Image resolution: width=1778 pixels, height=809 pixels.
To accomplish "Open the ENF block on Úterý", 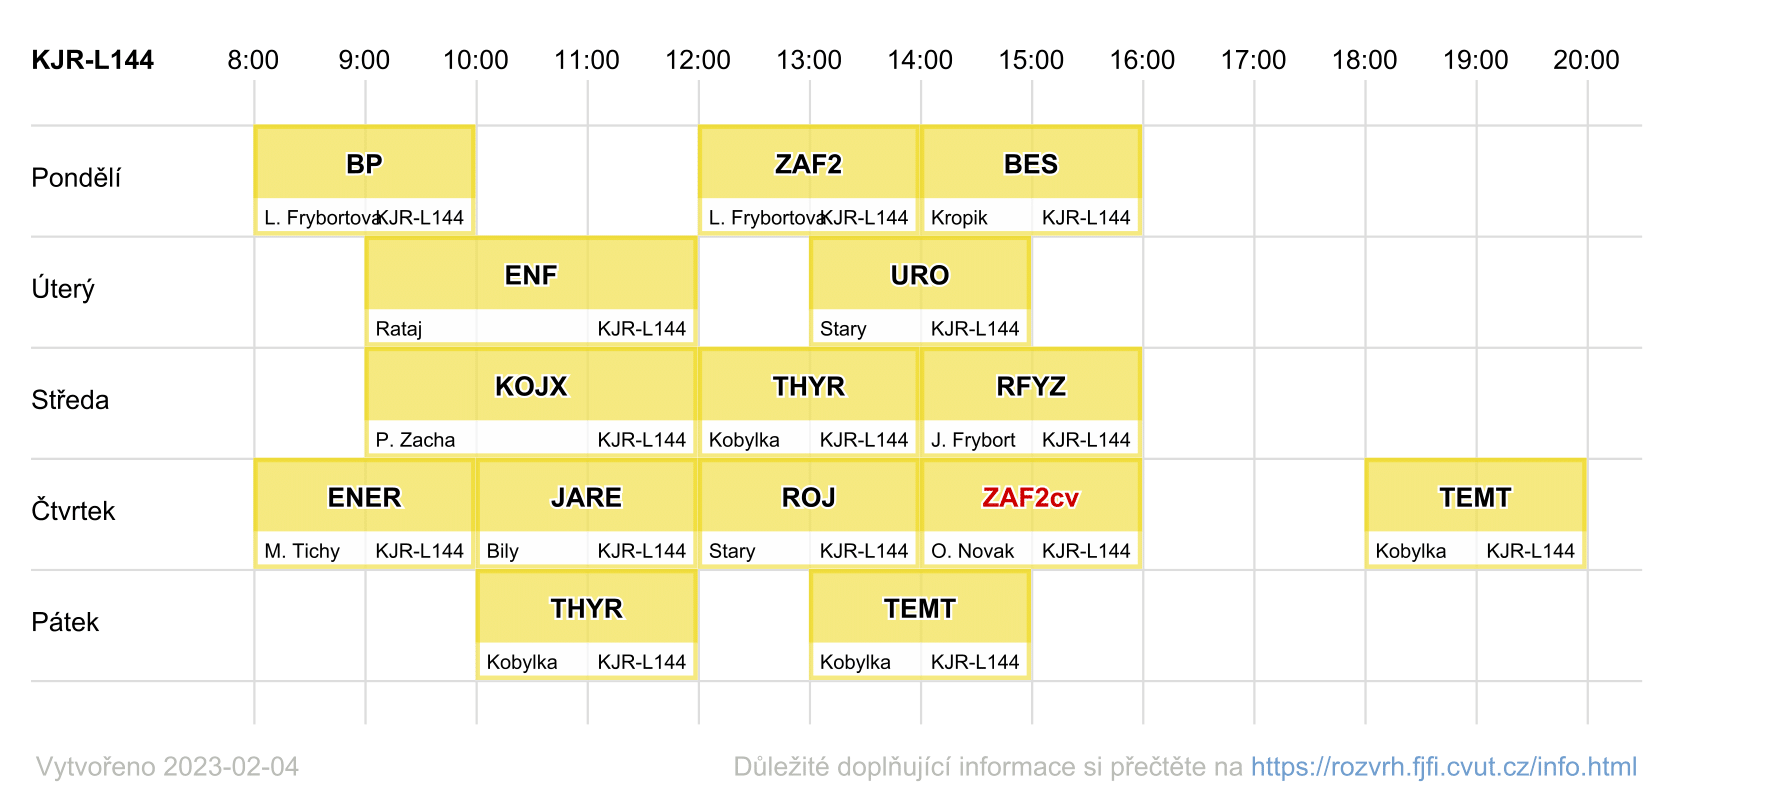I will click(531, 291).
